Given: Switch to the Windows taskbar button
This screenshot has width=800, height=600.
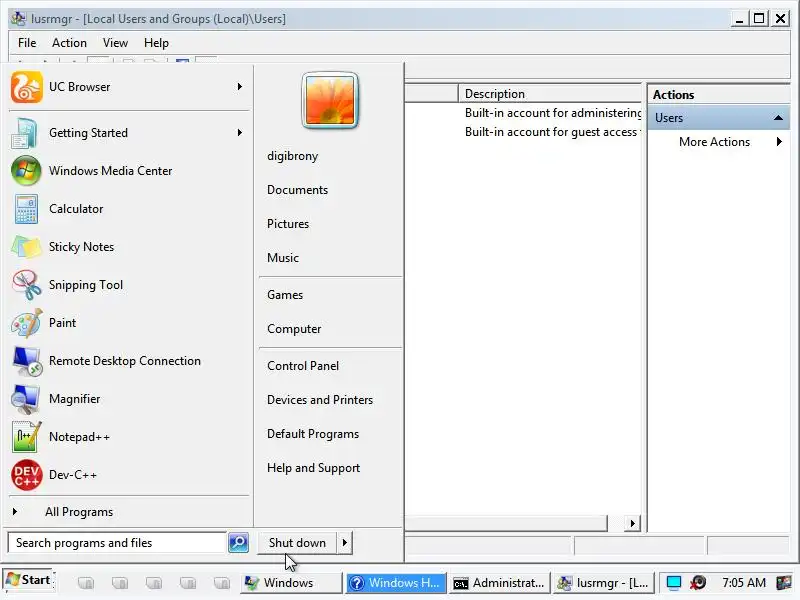Looking at the screenshot, I should (291, 582).
